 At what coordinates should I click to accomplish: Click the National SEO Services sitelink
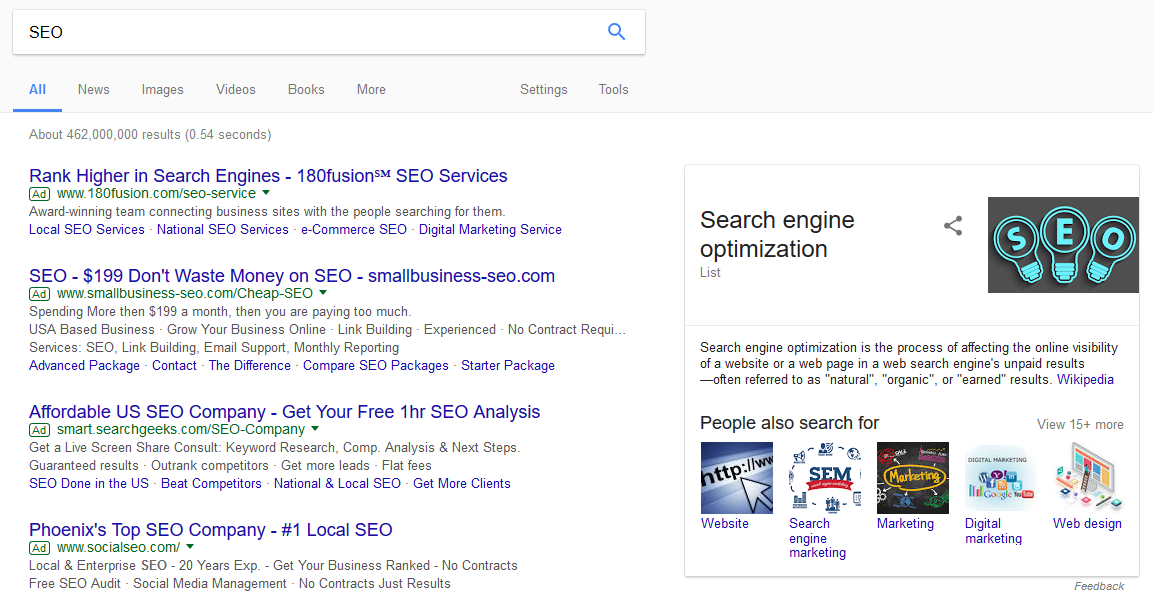[x=223, y=229]
